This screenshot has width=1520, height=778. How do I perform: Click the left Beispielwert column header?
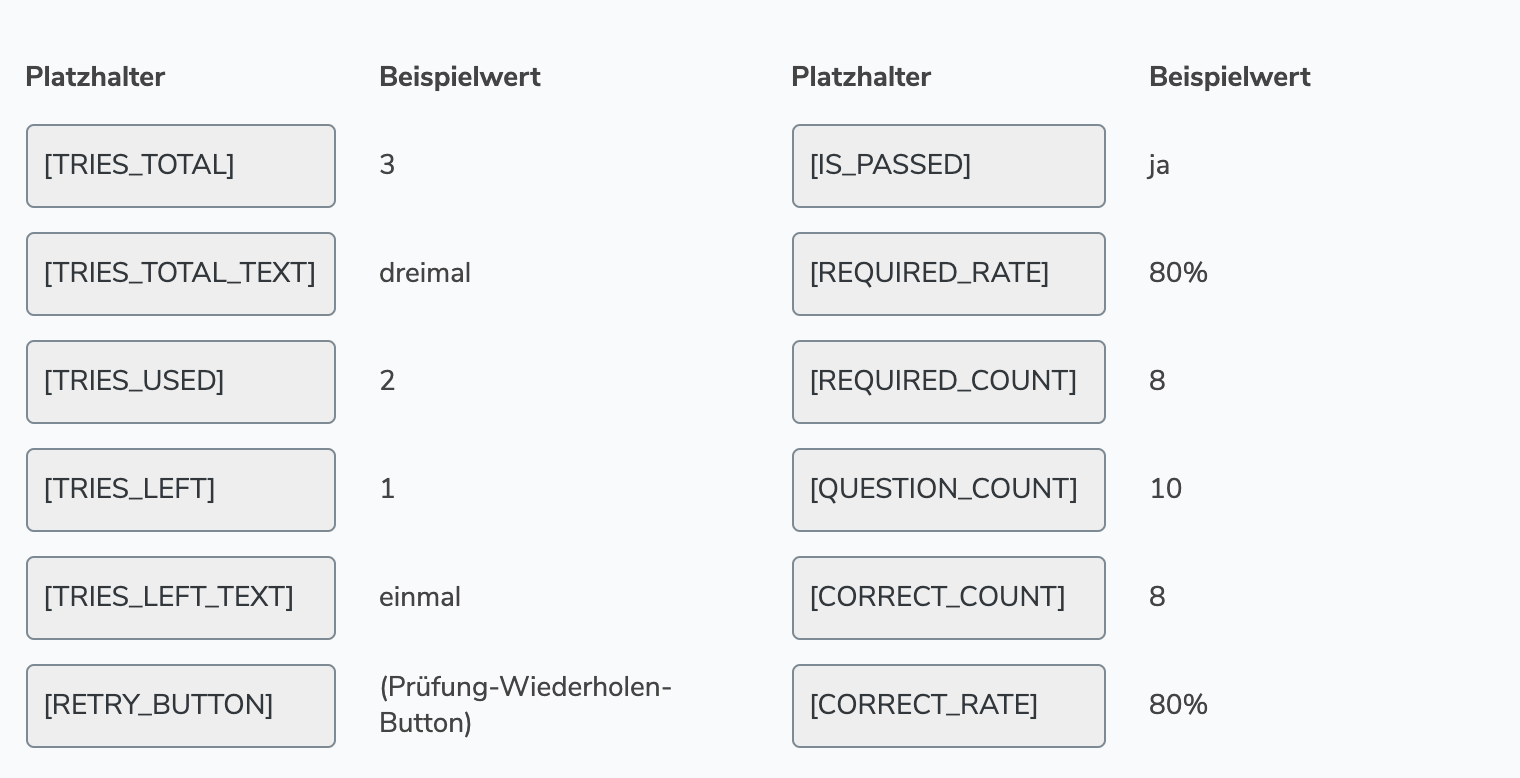(x=460, y=77)
